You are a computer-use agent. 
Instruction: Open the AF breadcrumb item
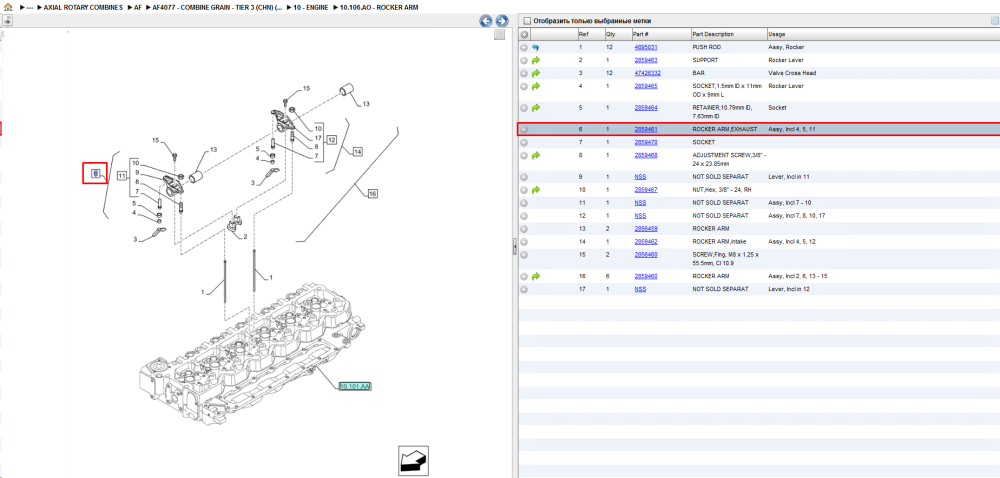tap(138, 7)
